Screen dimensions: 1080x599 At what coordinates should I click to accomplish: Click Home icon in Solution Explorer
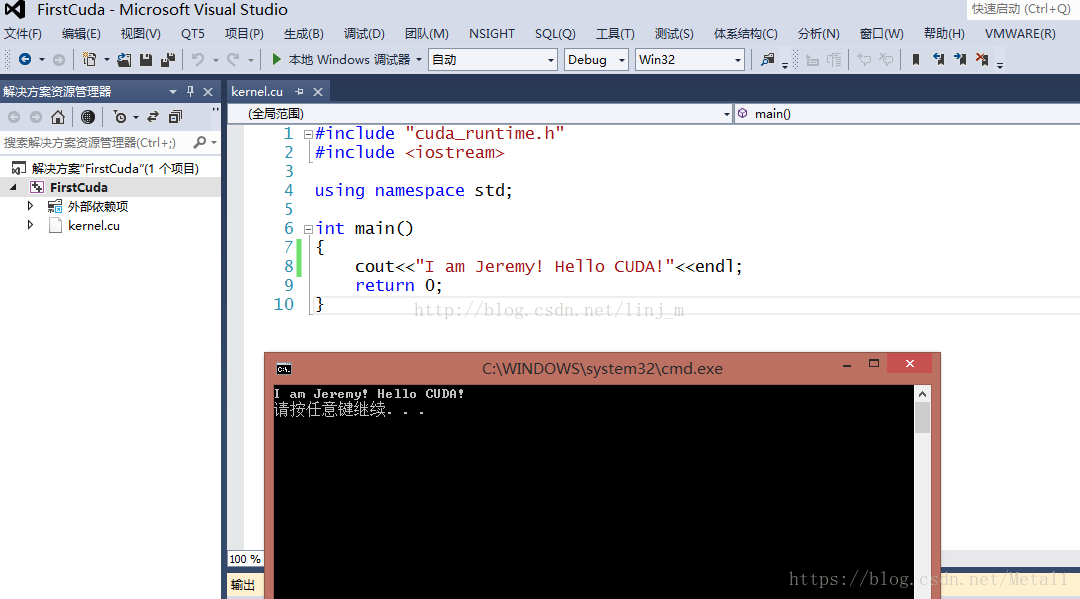click(x=58, y=117)
